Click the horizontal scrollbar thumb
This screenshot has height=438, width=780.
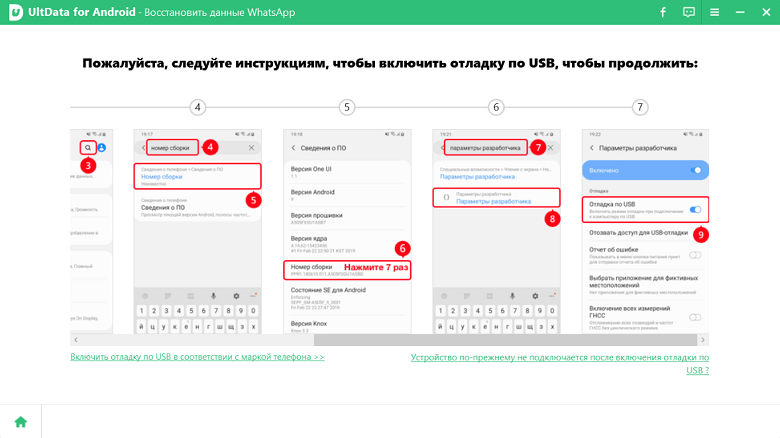pos(505,339)
